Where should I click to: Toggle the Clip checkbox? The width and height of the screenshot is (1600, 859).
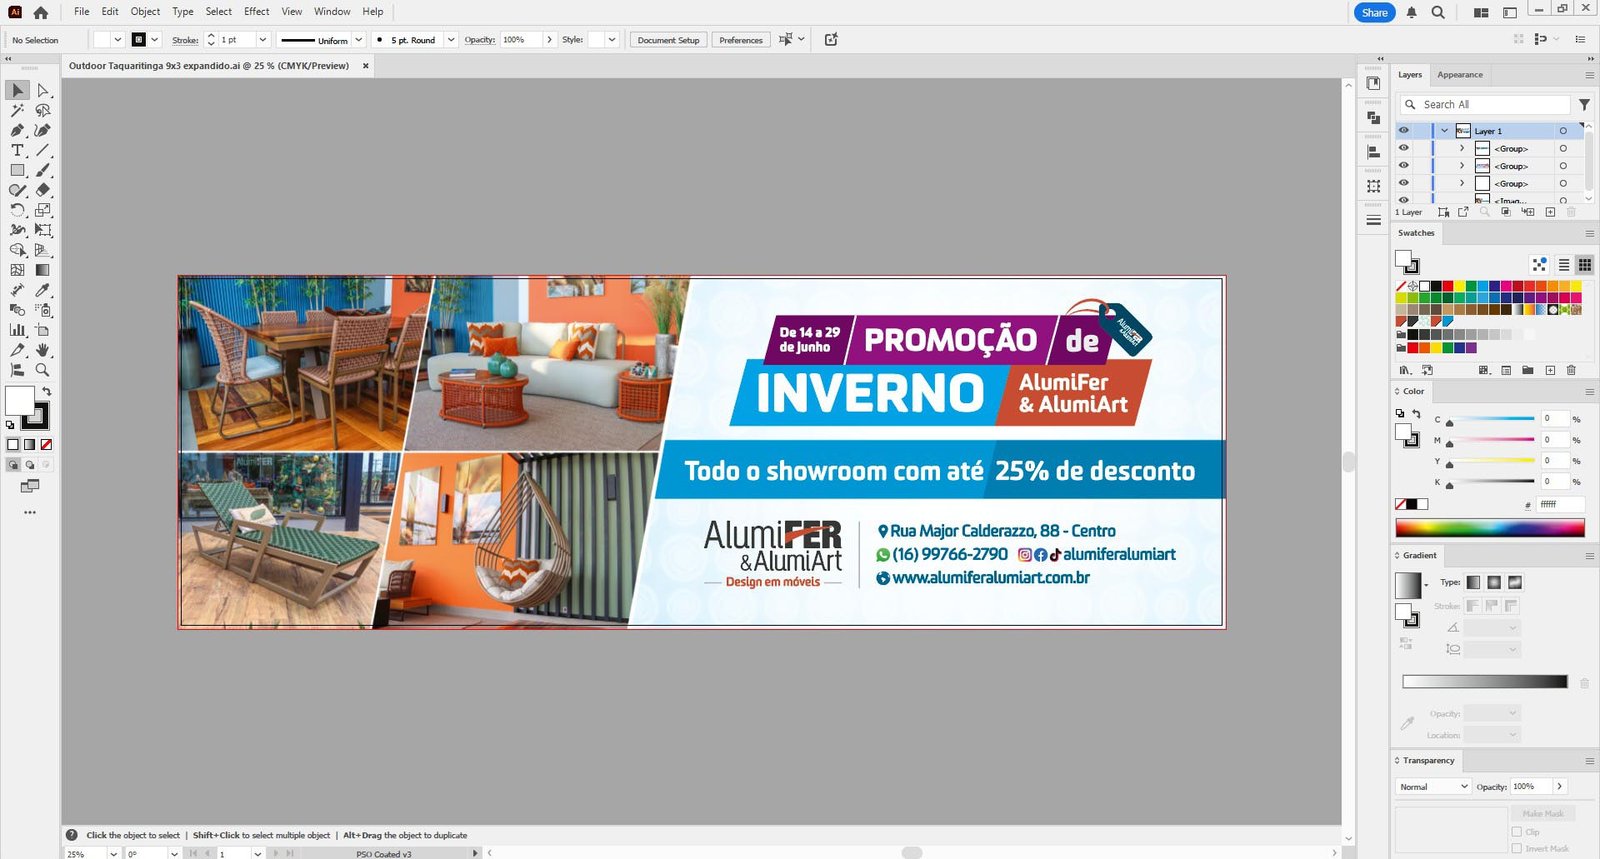(x=1518, y=832)
